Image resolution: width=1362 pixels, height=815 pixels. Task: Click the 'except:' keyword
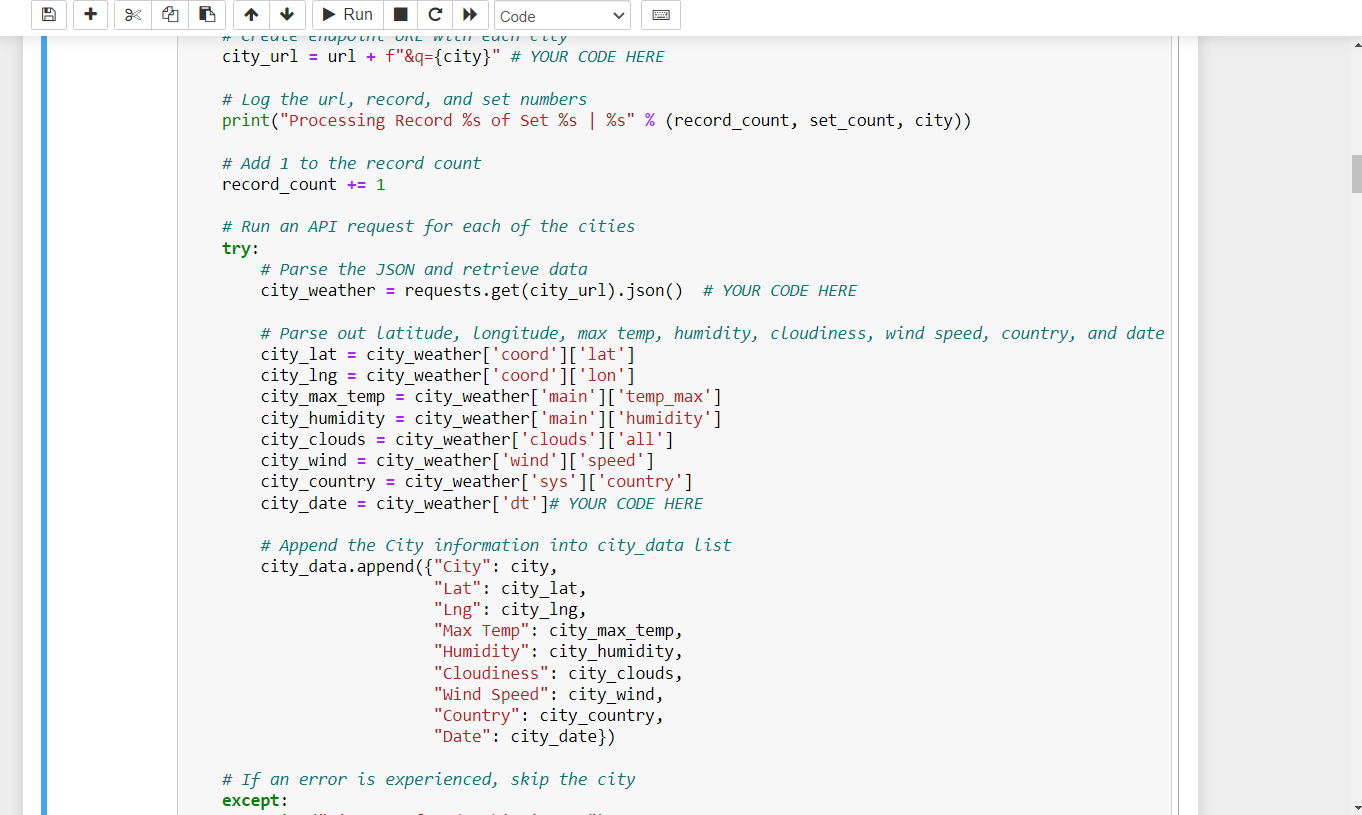pyautogui.click(x=254, y=801)
